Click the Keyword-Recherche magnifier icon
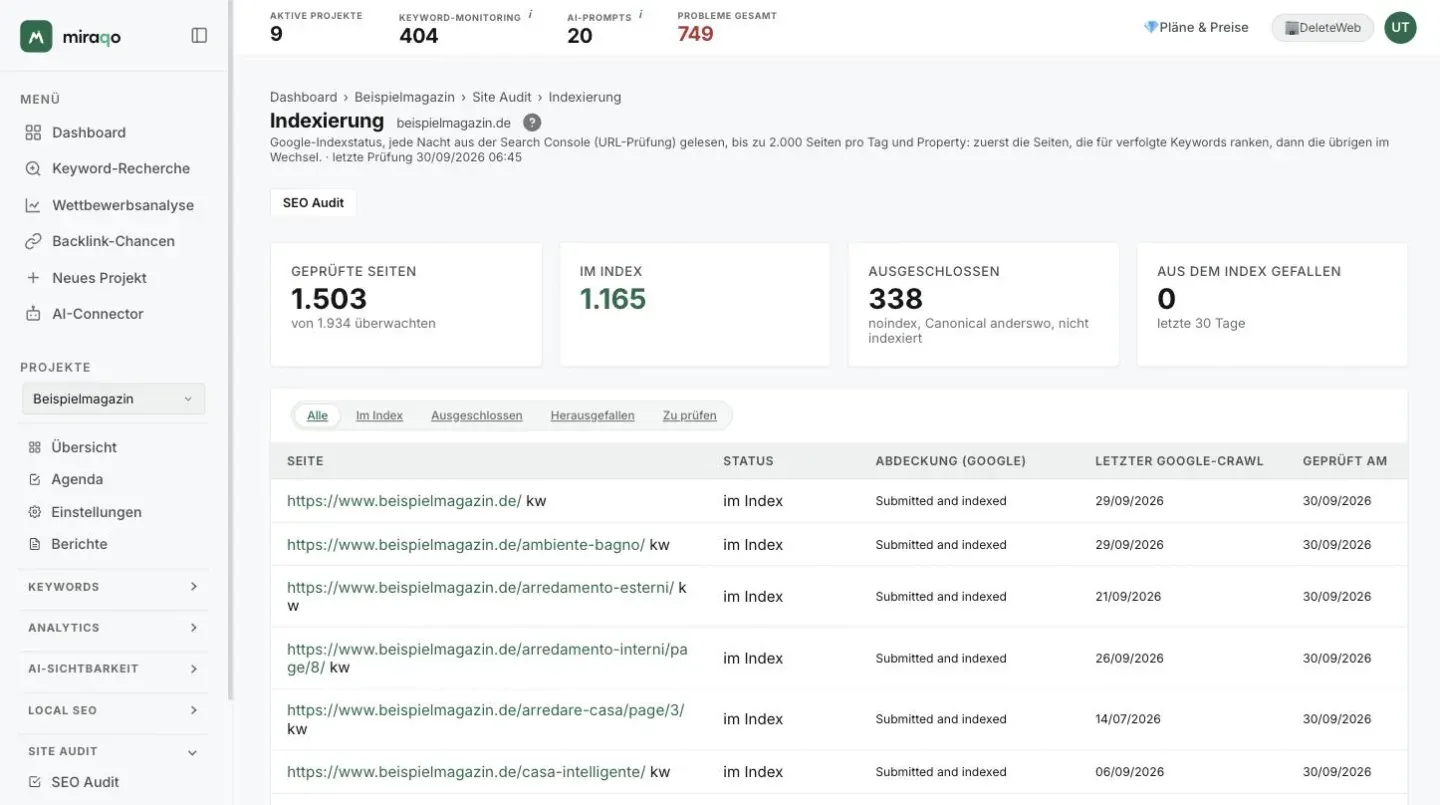 33,169
